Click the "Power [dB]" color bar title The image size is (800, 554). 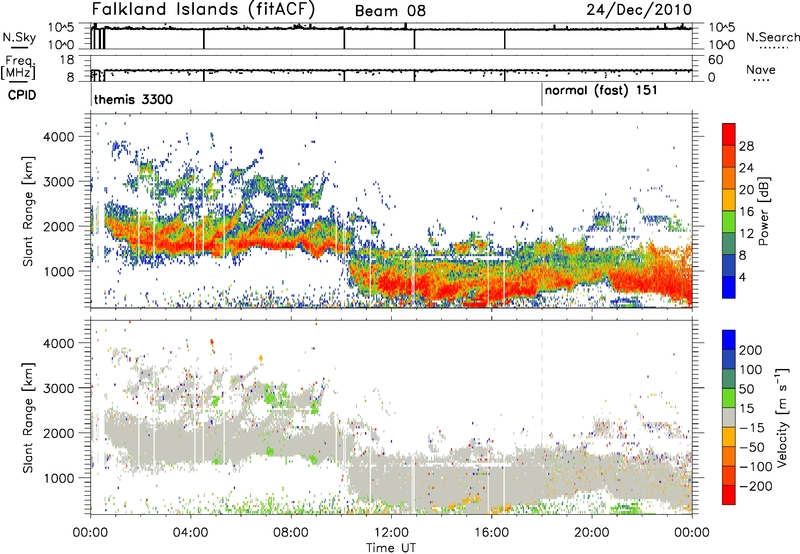(764, 211)
